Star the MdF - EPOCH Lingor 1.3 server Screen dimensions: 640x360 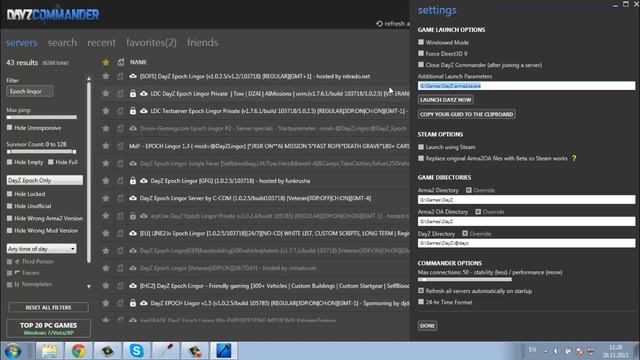106,146
